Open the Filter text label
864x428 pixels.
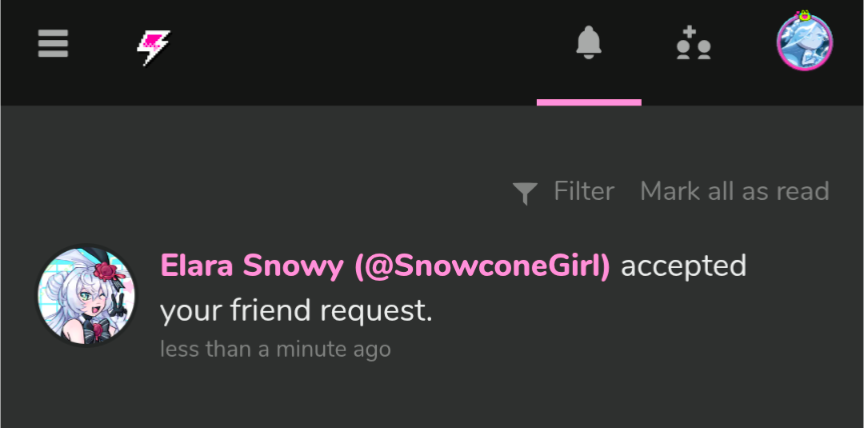tap(584, 191)
